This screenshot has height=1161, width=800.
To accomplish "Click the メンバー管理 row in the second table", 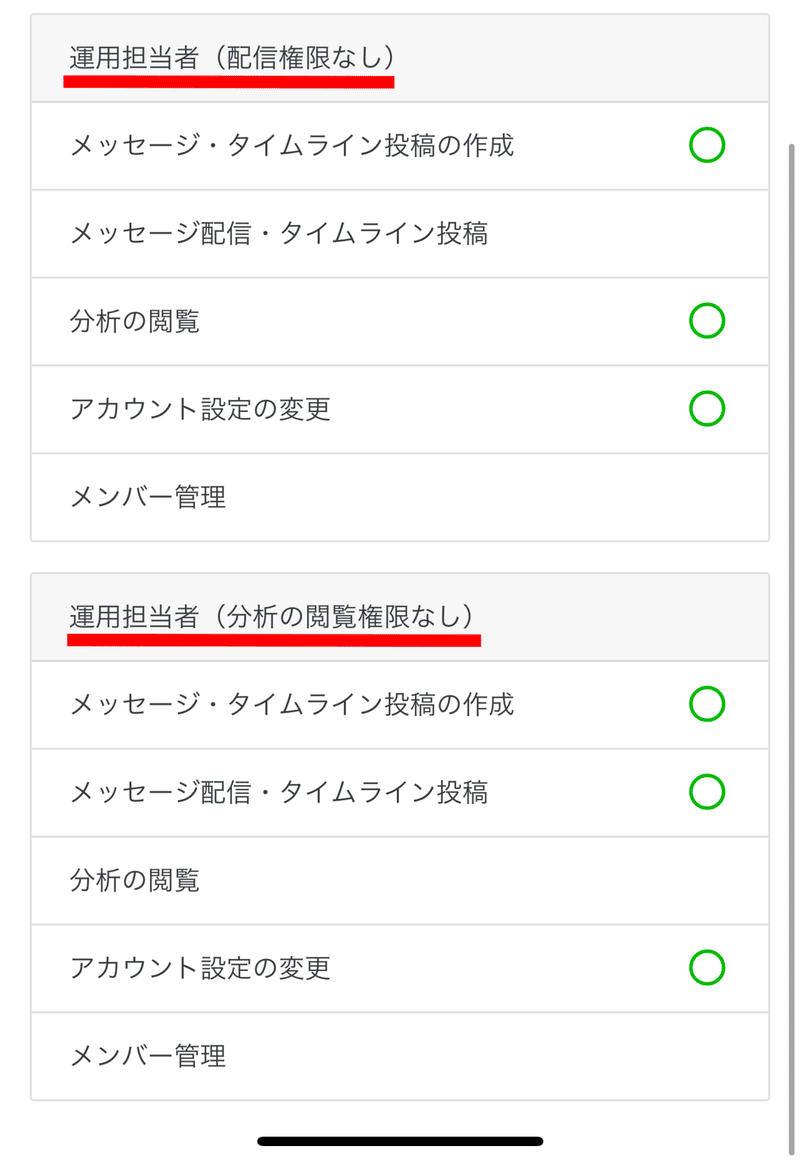I will pyautogui.click(x=400, y=1056).
